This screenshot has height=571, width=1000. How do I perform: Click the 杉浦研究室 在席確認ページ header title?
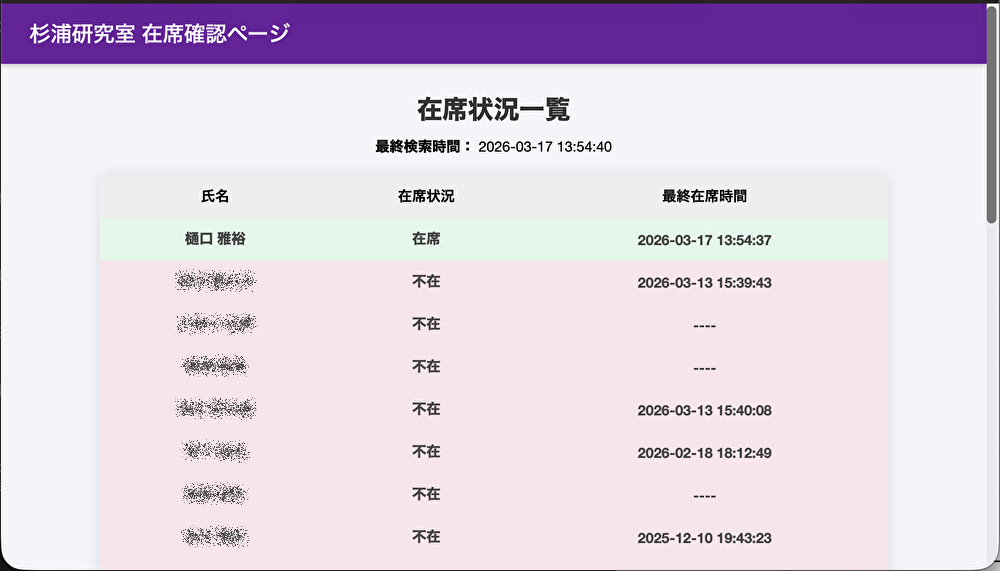coord(159,33)
